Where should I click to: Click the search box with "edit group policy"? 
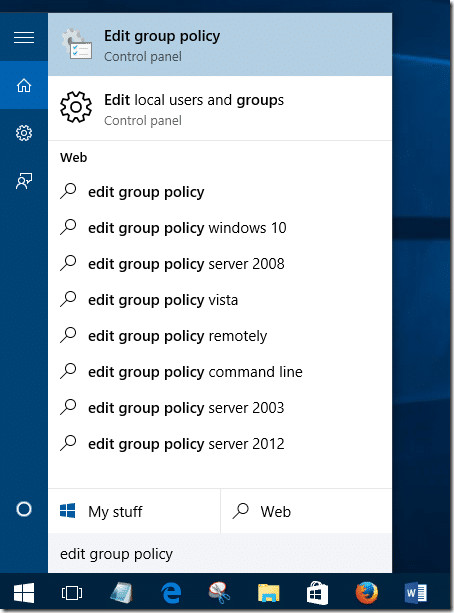(x=220, y=554)
